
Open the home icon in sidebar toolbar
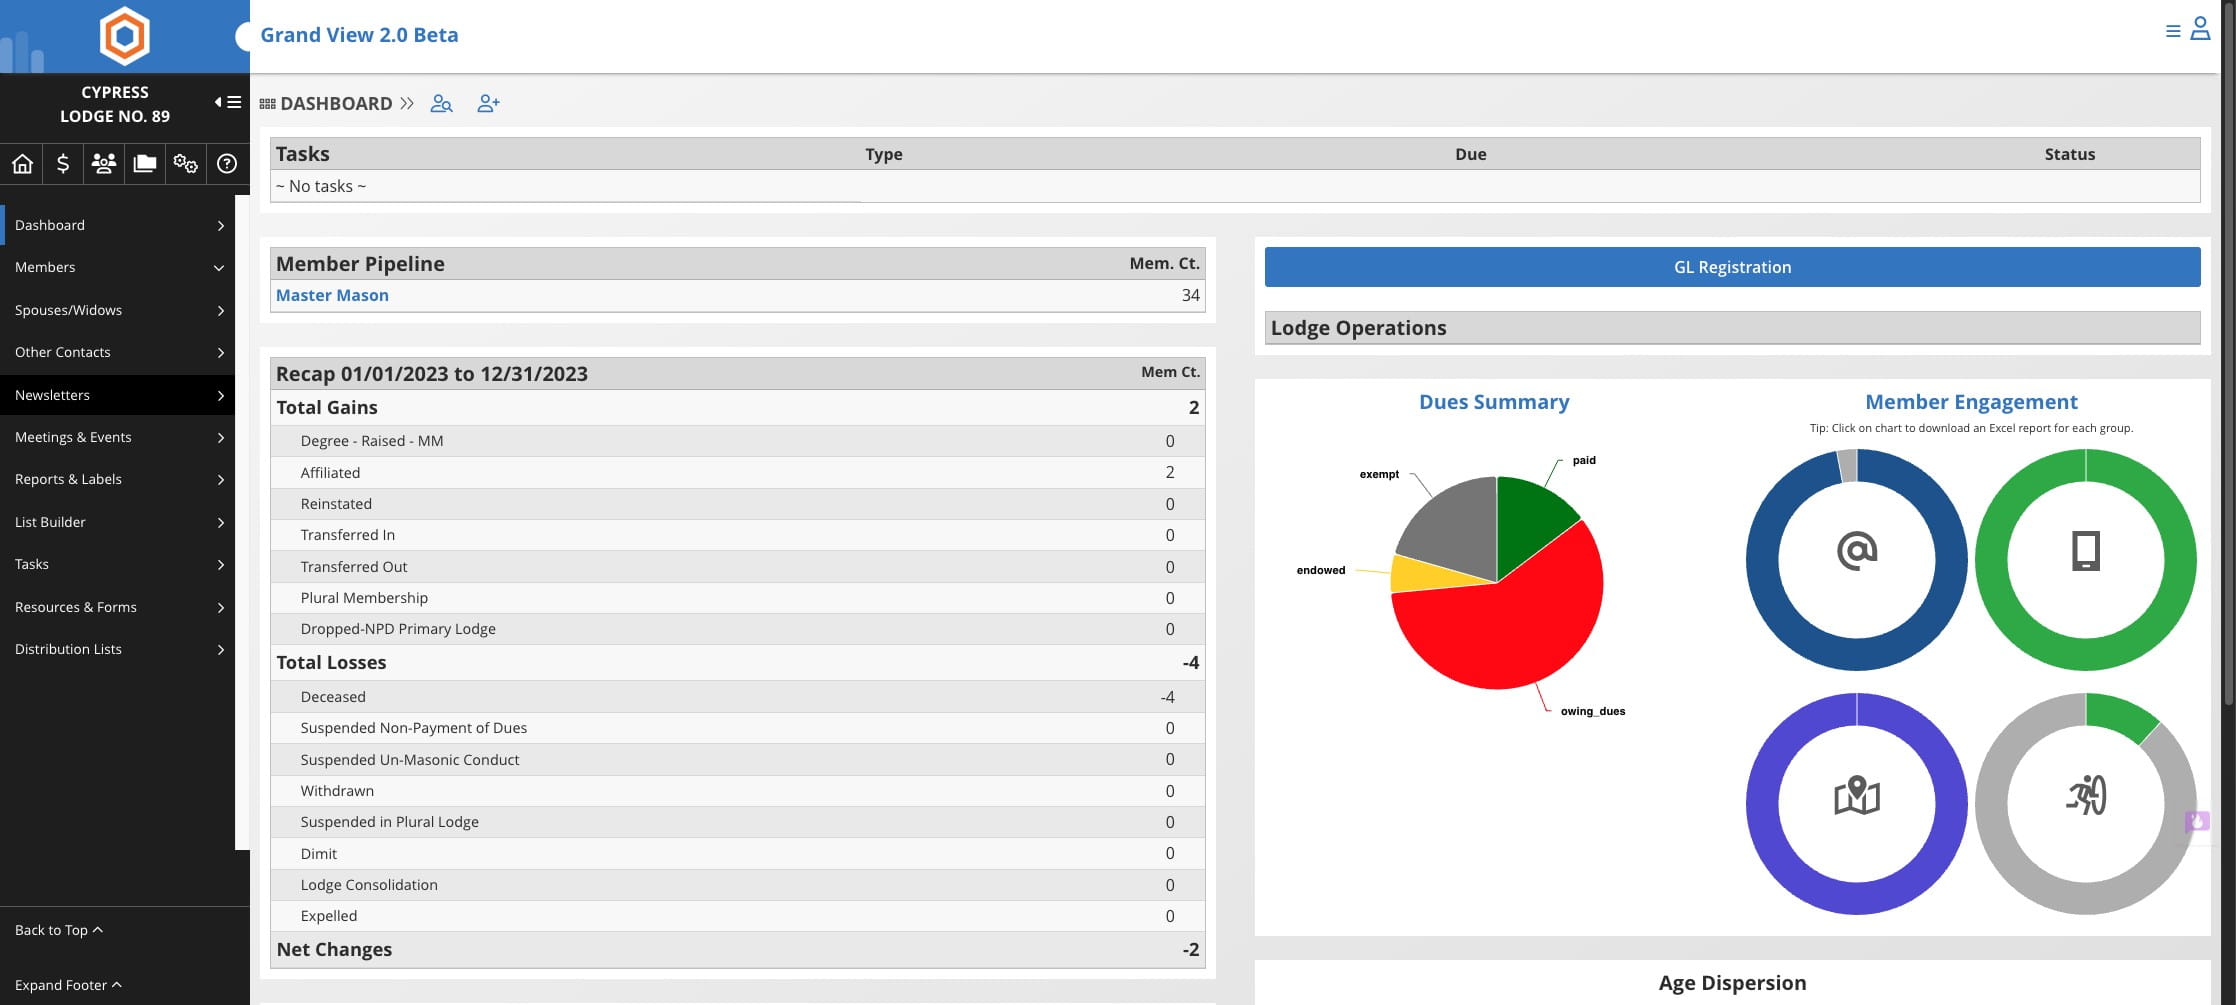tap(22, 163)
